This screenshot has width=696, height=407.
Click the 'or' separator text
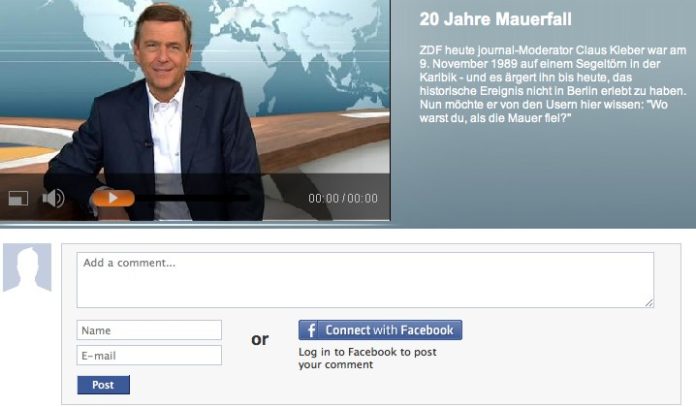click(x=260, y=340)
